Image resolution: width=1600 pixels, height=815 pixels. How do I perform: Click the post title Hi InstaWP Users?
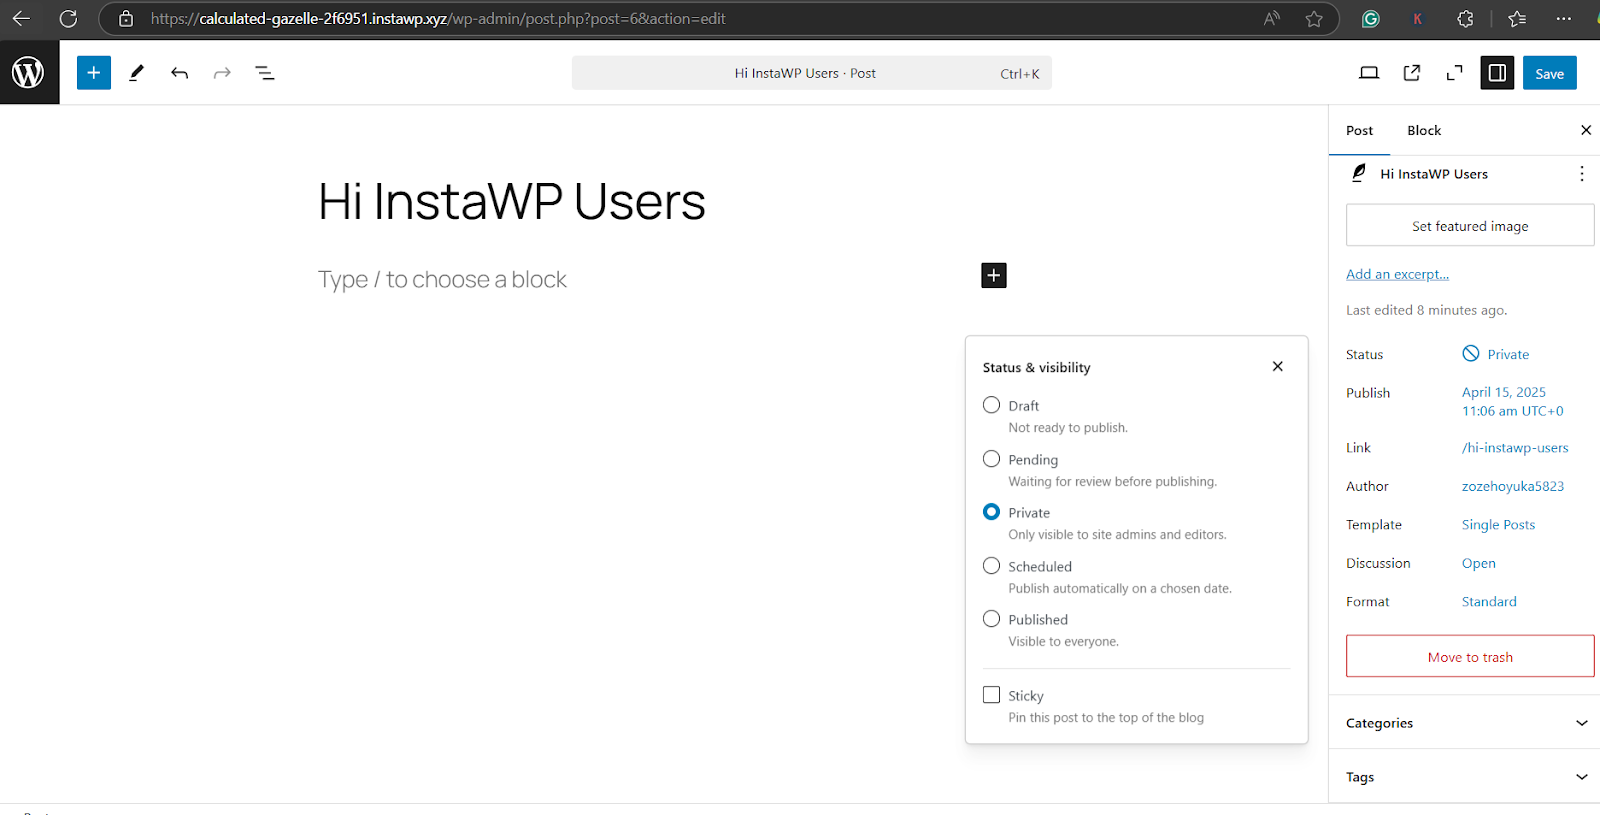click(x=512, y=202)
